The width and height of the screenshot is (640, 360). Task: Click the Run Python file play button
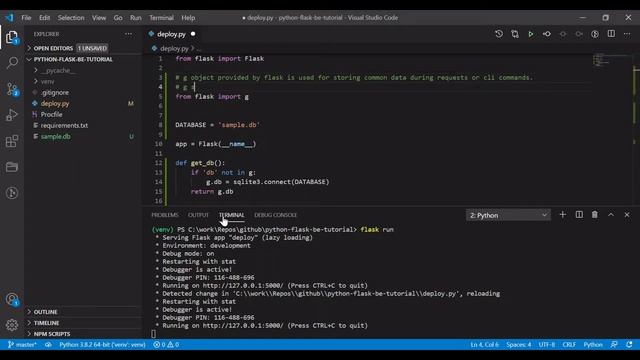531,34
